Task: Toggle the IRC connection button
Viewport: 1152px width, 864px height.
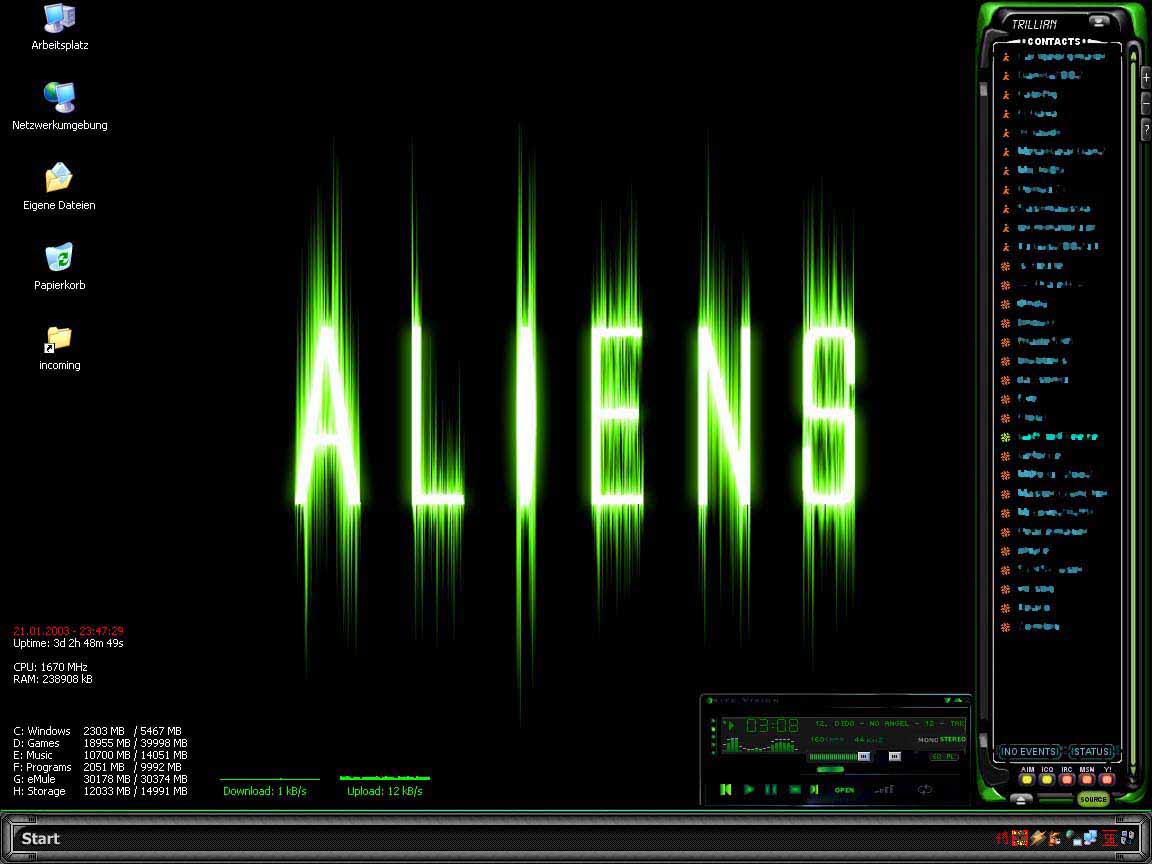Action: (1067, 780)
